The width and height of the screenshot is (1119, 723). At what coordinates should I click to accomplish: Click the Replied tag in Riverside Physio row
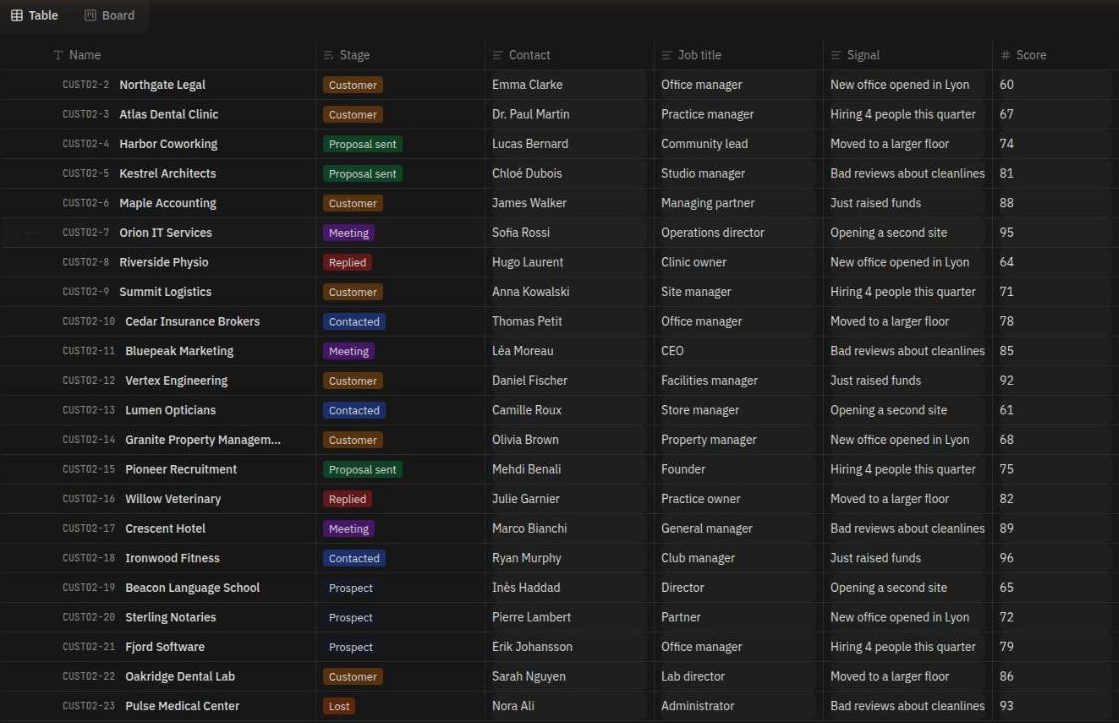point(347,263)
